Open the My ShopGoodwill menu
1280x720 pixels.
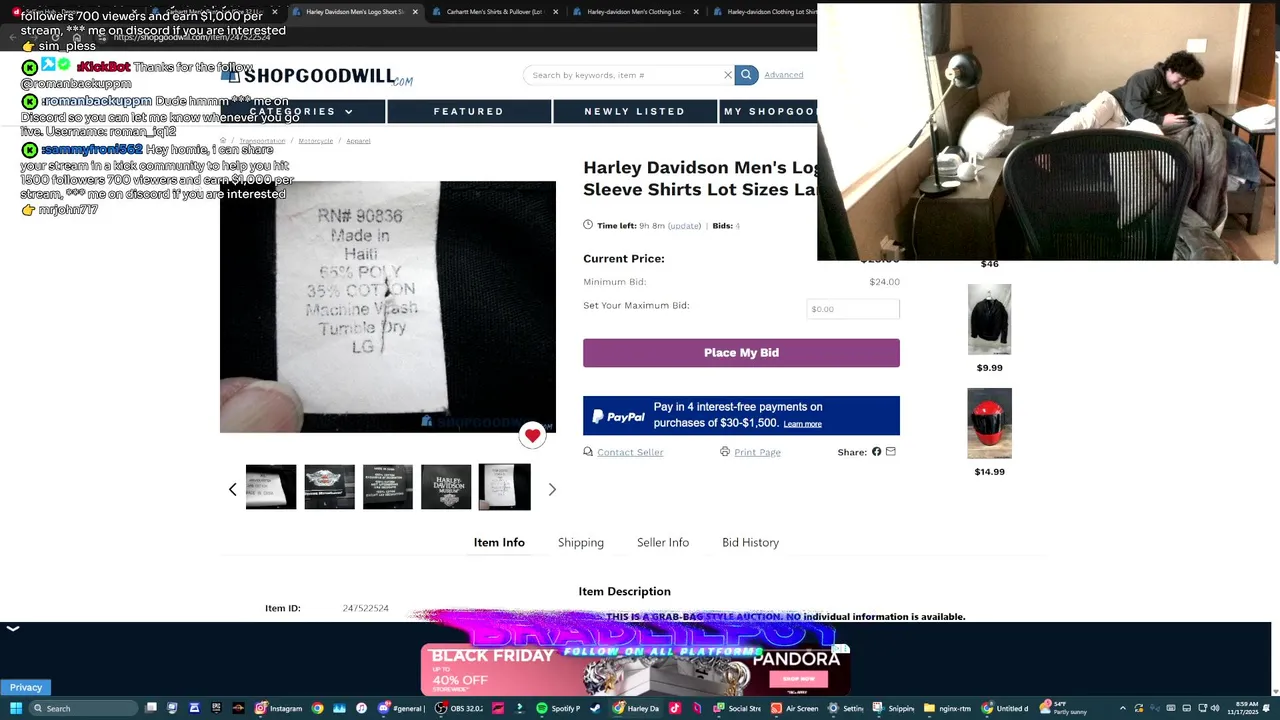[768, 111]
